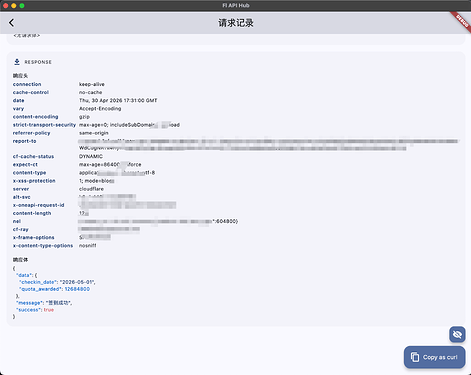Click the Copy as curl button

click(x=434, y=357)
